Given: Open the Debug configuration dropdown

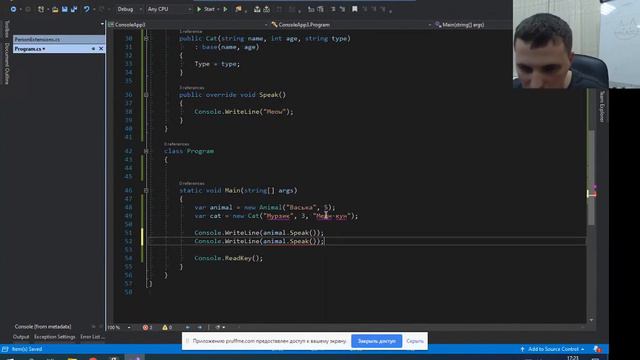Looking at the screenshot, I should (129, 9).
